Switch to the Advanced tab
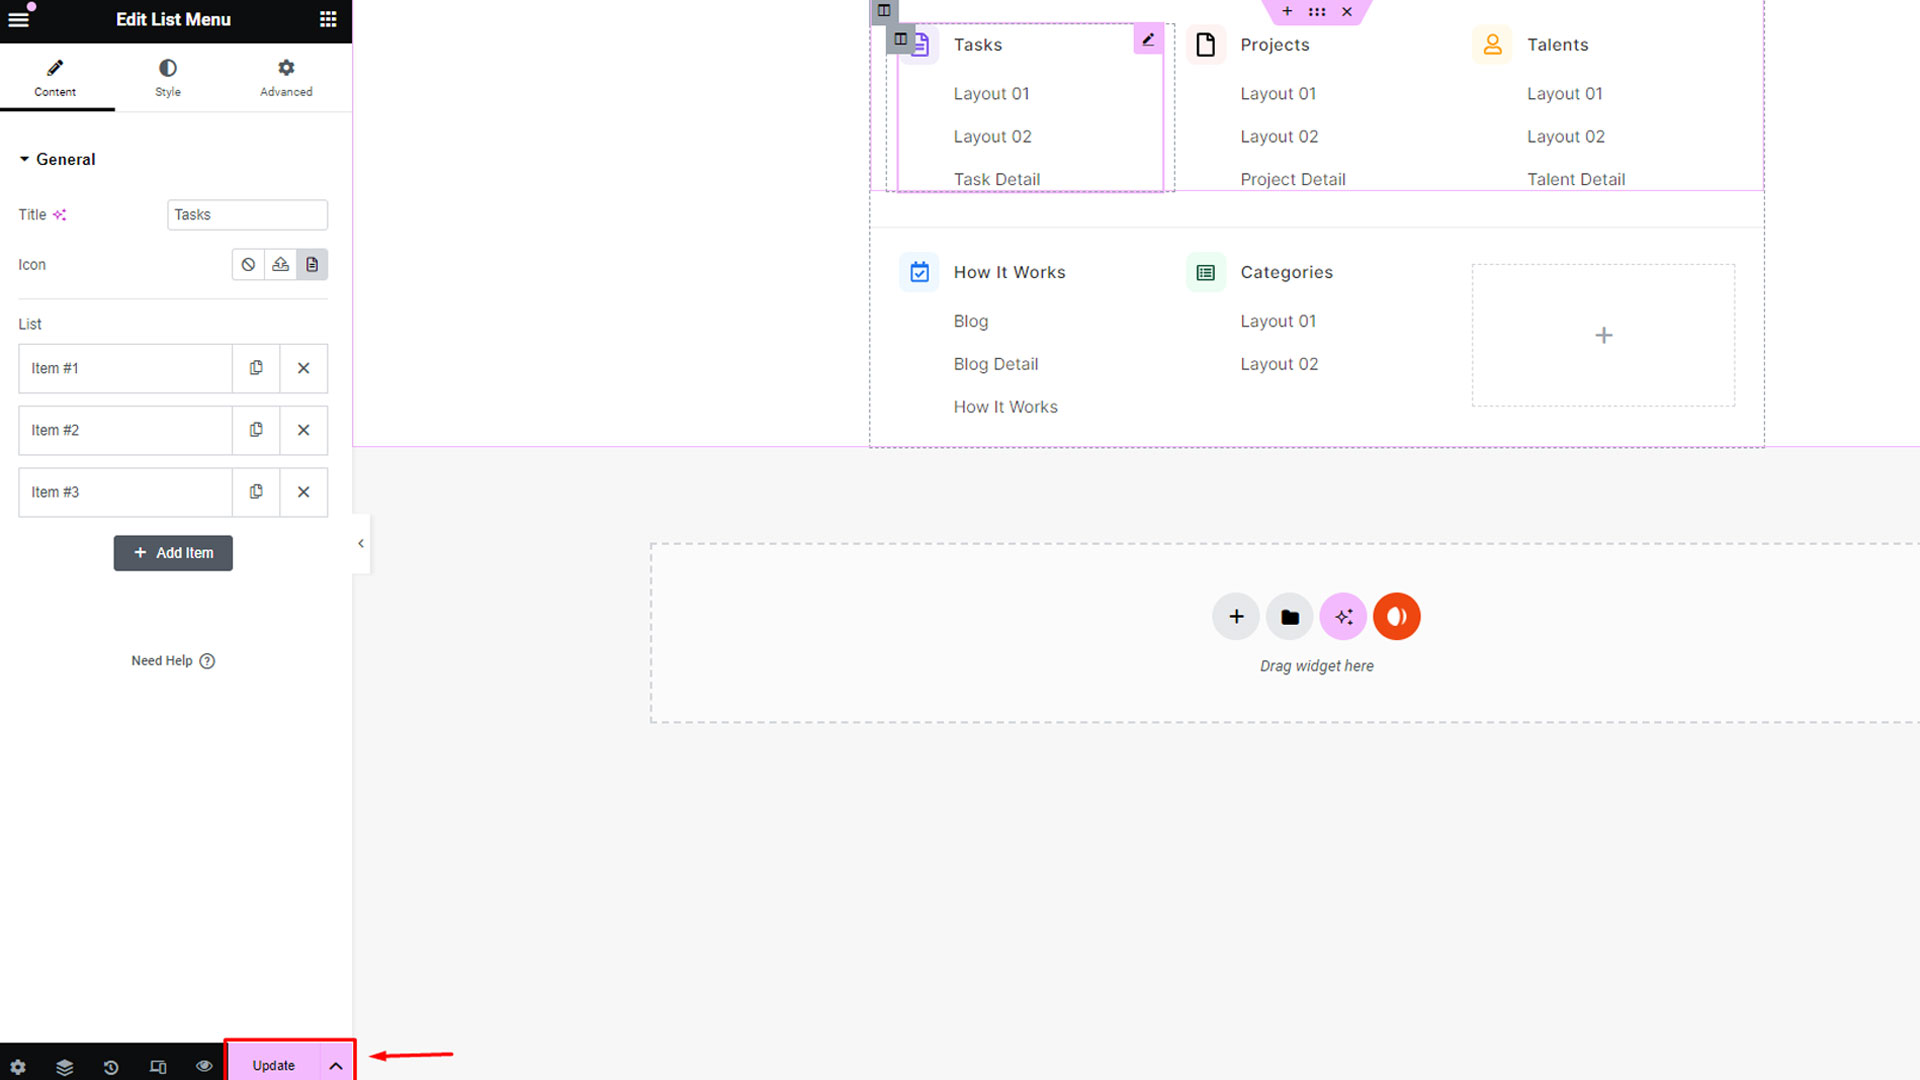 point(286,77)
